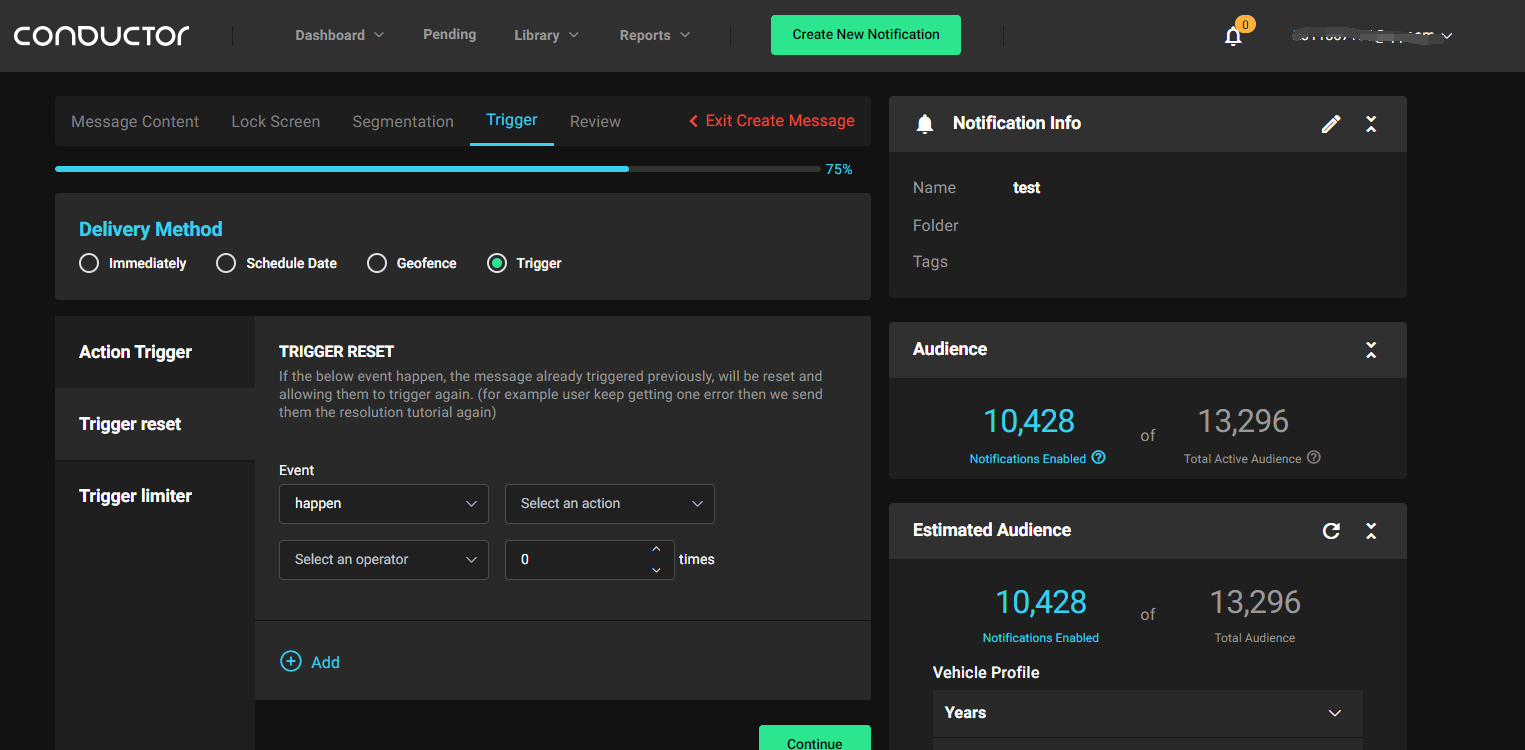Screen dimensions: 1525x750
Task: Click Exit Create Message link
Action: pos(771,121)
